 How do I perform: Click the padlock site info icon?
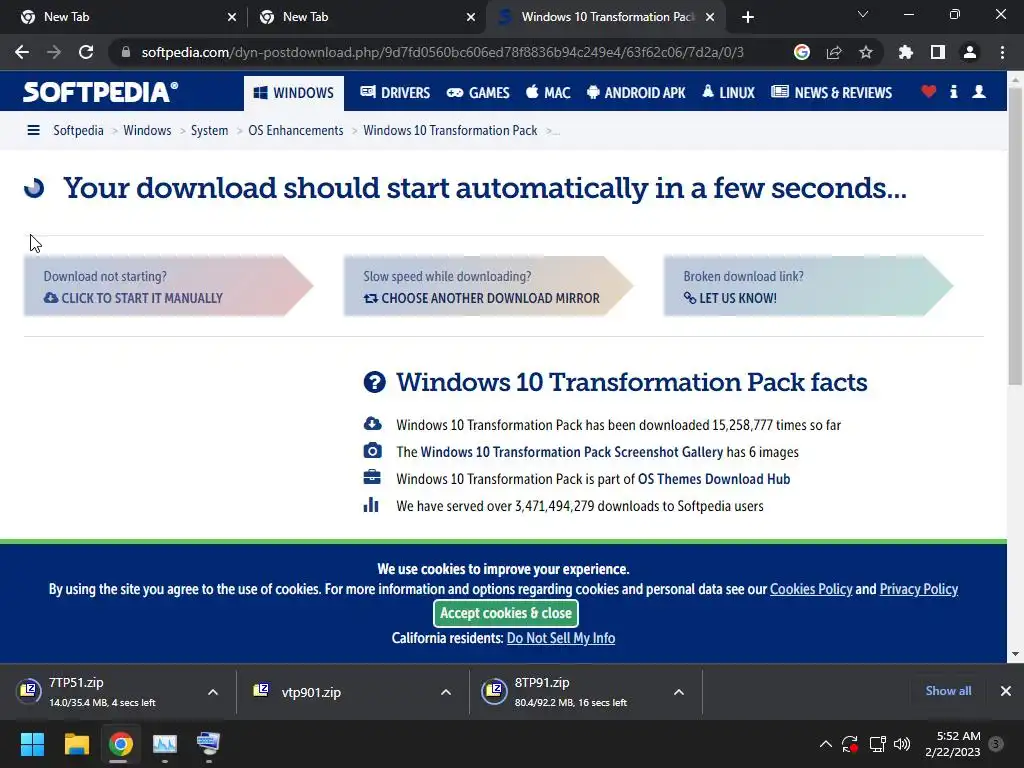coord(125,52)
